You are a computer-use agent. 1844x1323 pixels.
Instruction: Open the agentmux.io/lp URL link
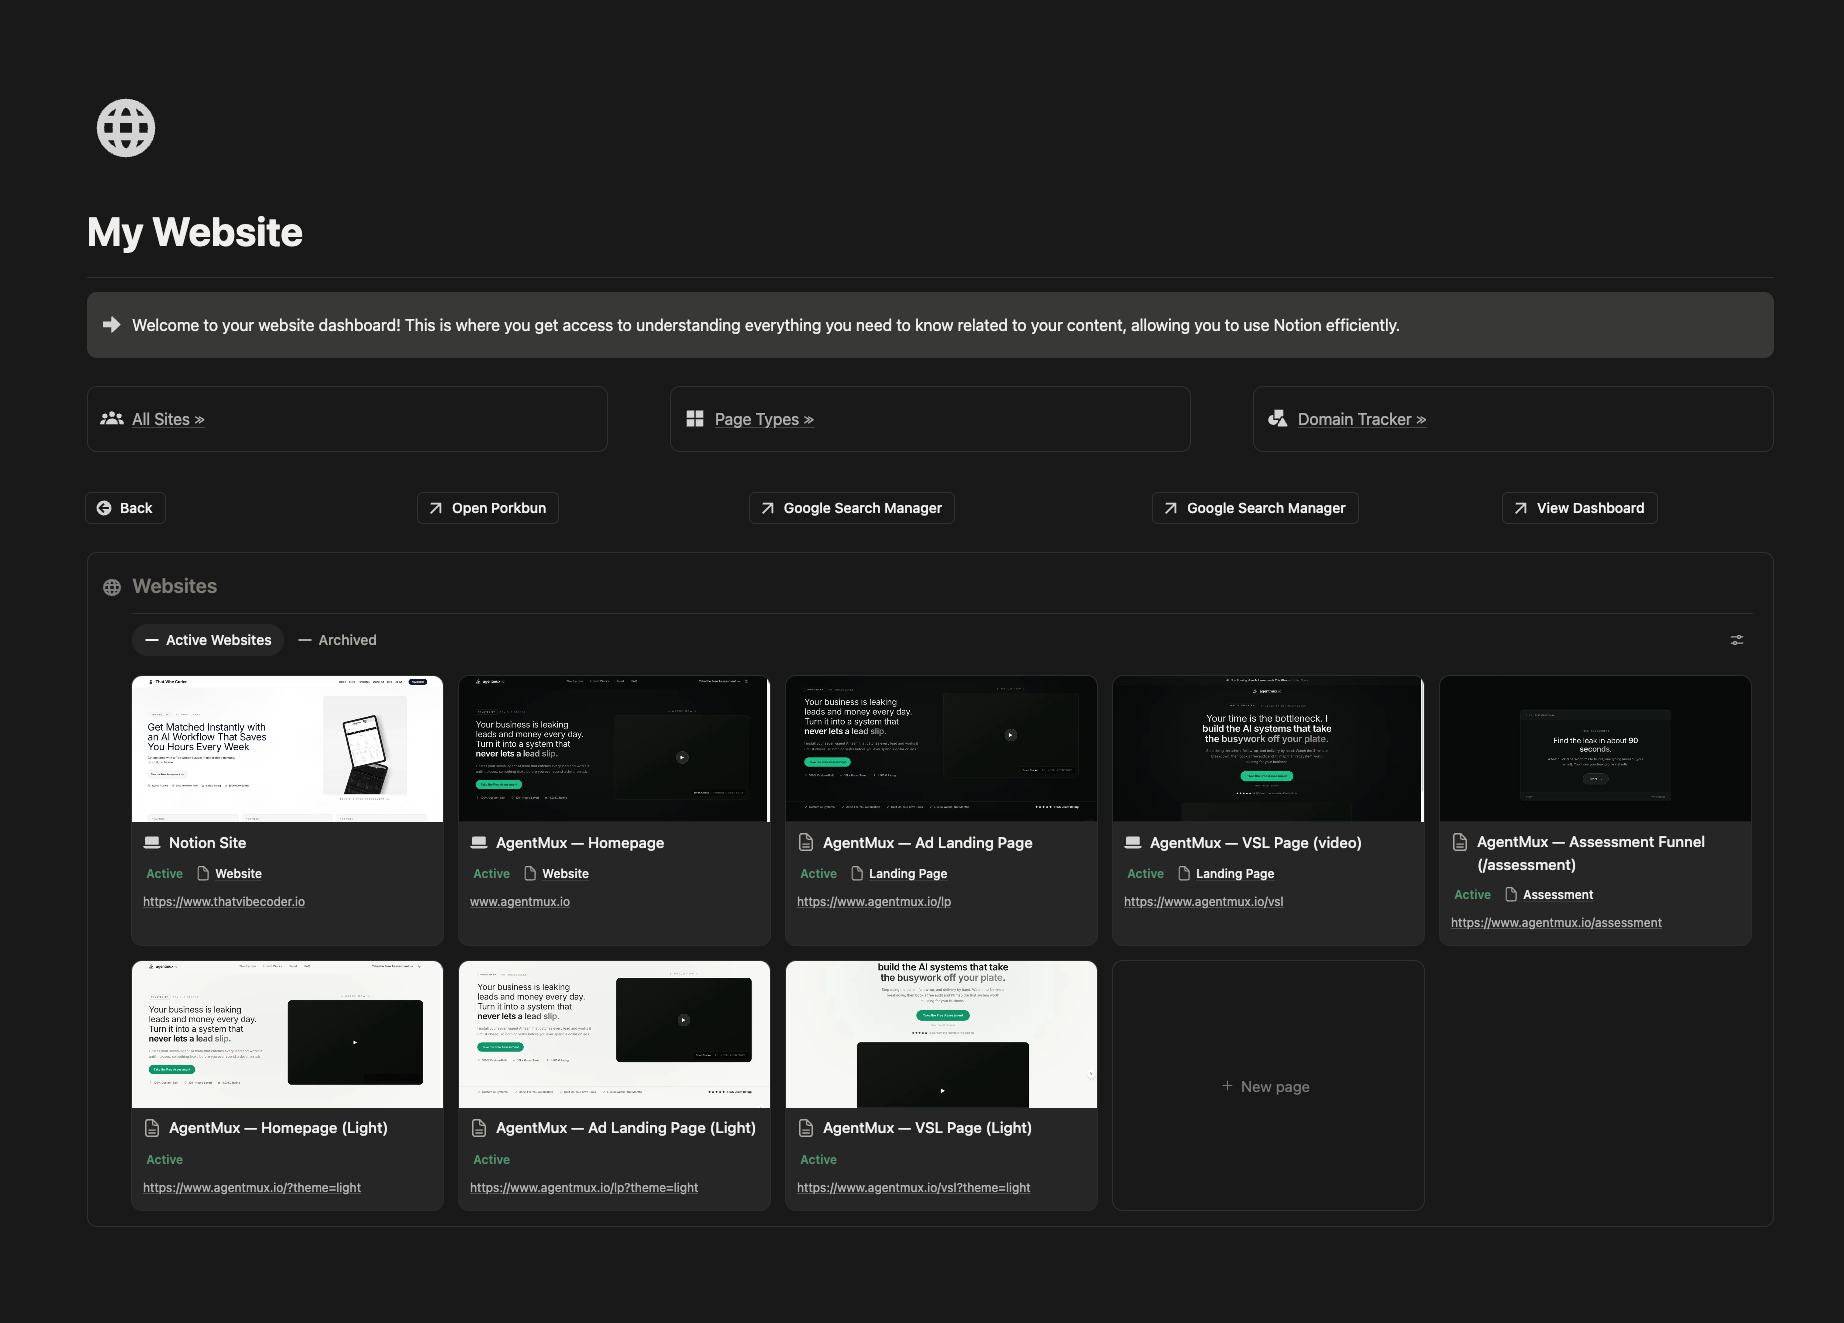pos(874,901)
